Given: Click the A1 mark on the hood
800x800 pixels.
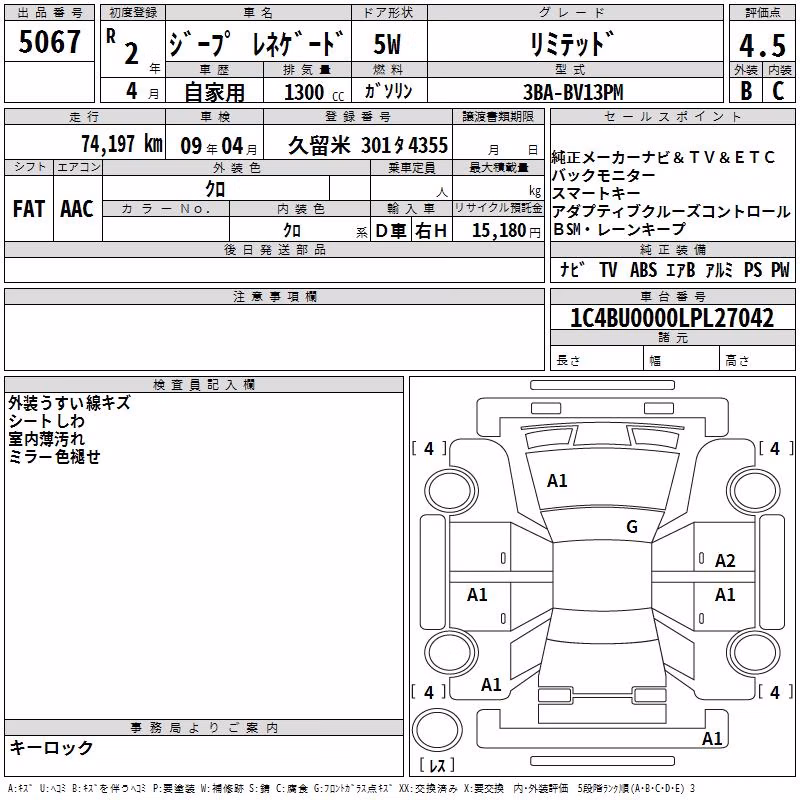Looking at the screenshot, I should click(x=557, y=481).
